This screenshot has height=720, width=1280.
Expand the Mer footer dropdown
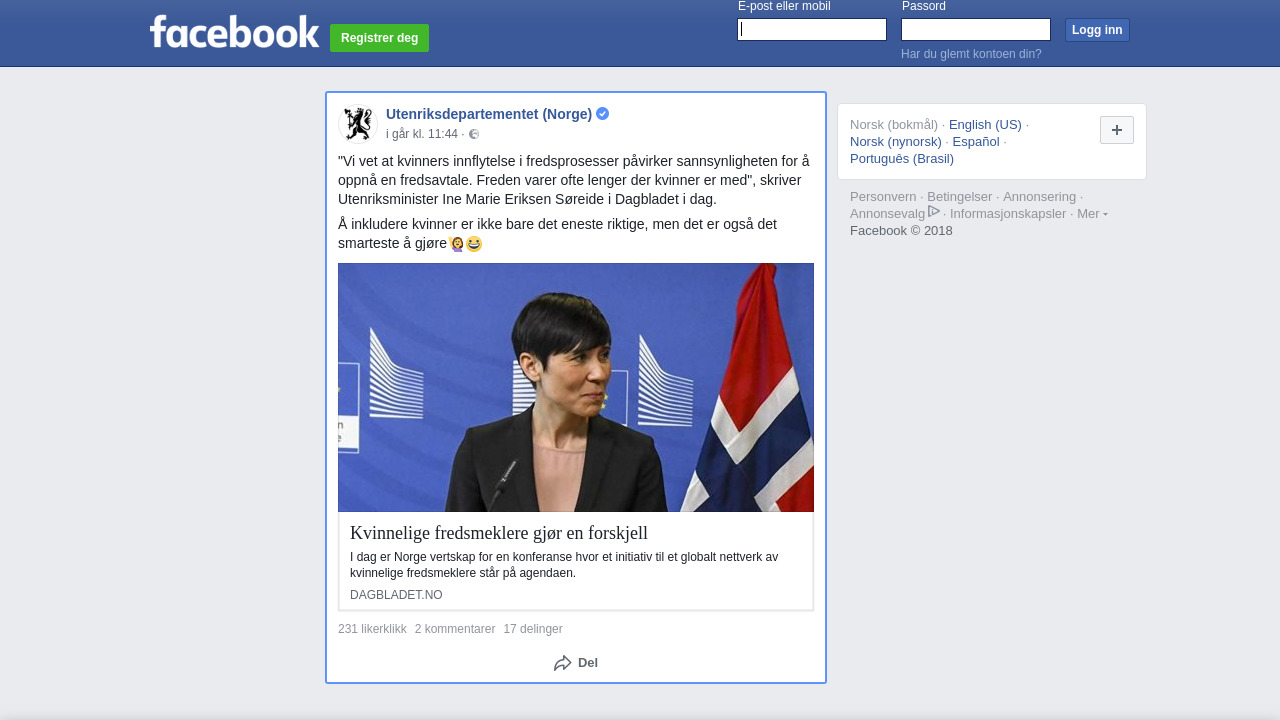point(1092,214)
